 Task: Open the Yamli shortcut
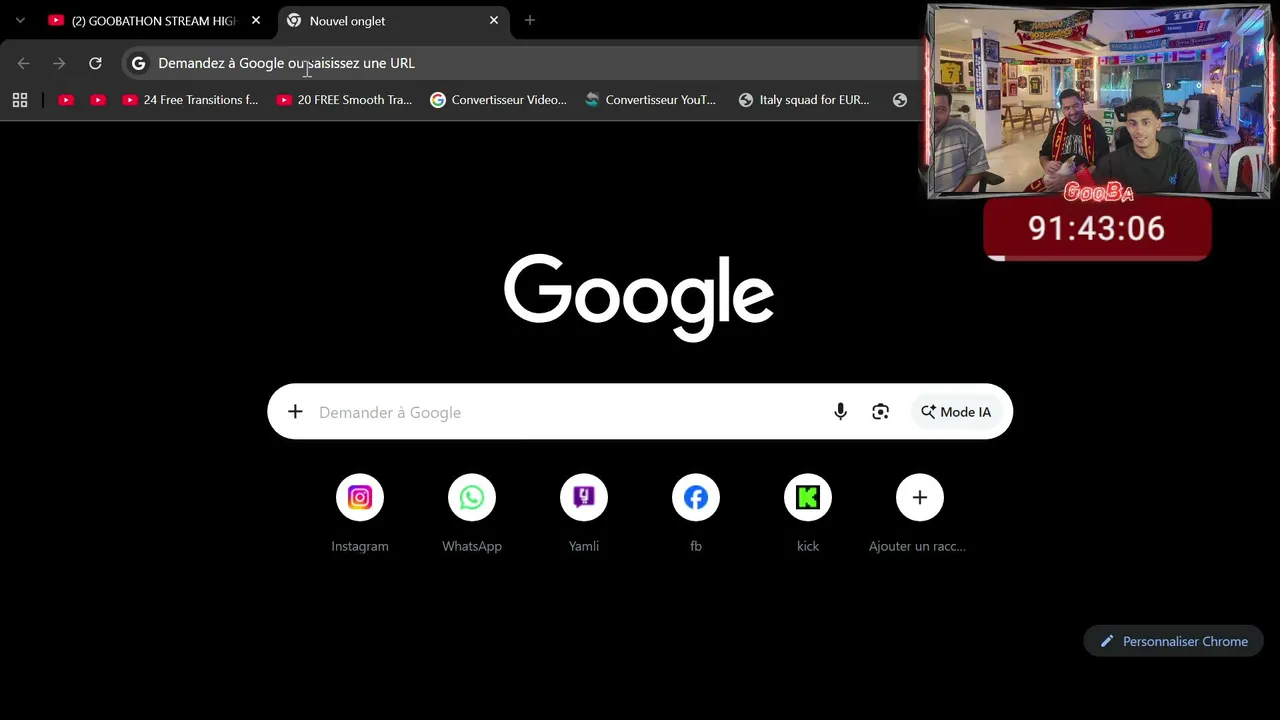coord(584,513)
